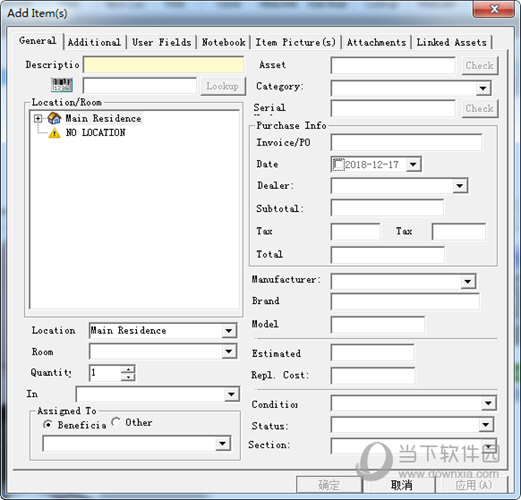Image resolution: width=521 pixels, height=500 pixels.
Task: Click the second Tax input field
Action: click(x=459, y=232)
